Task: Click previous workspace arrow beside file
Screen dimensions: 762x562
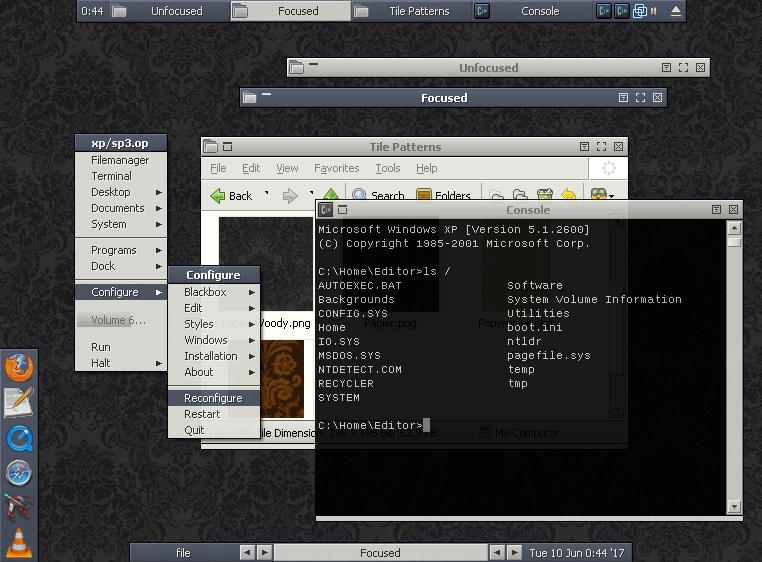Action: tap(247, 552)
